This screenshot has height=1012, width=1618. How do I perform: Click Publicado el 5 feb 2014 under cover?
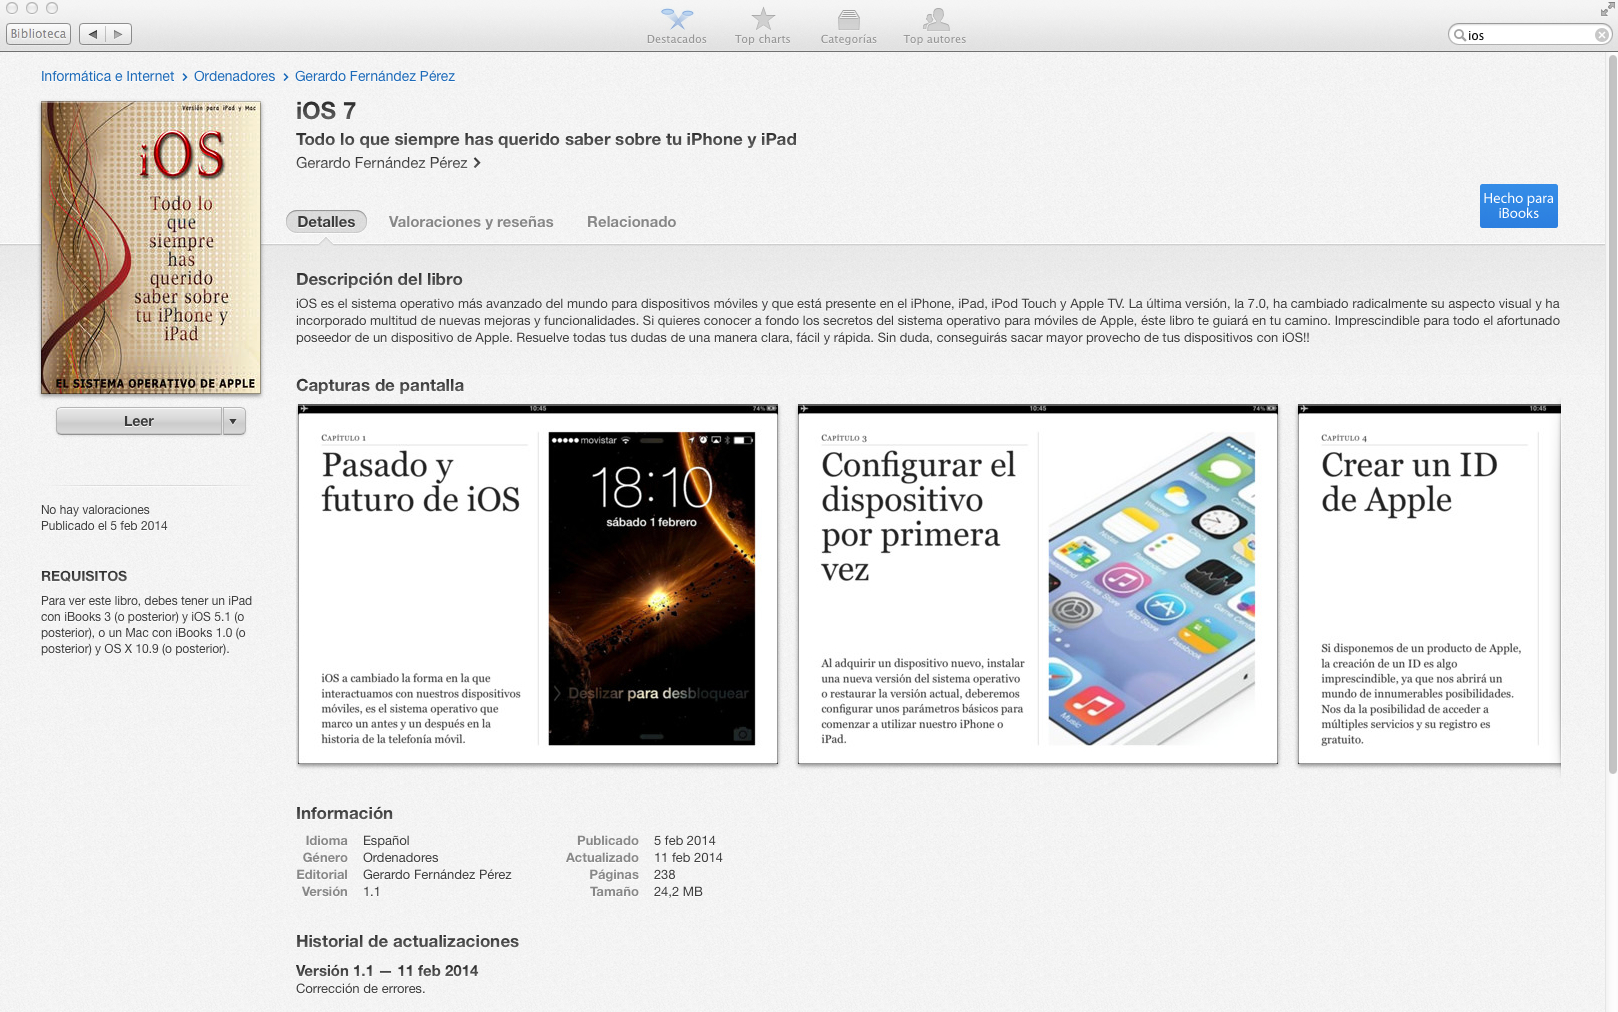tap(104, 526)
